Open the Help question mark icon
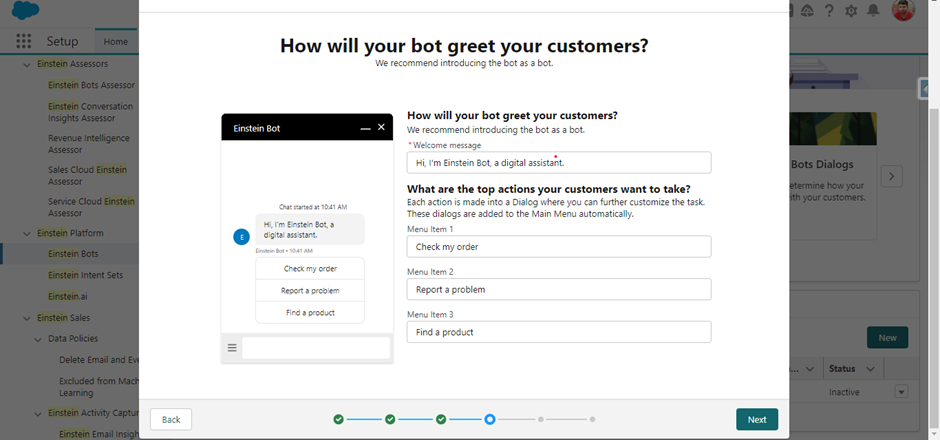Screen dimensions: 940x440 829,10
